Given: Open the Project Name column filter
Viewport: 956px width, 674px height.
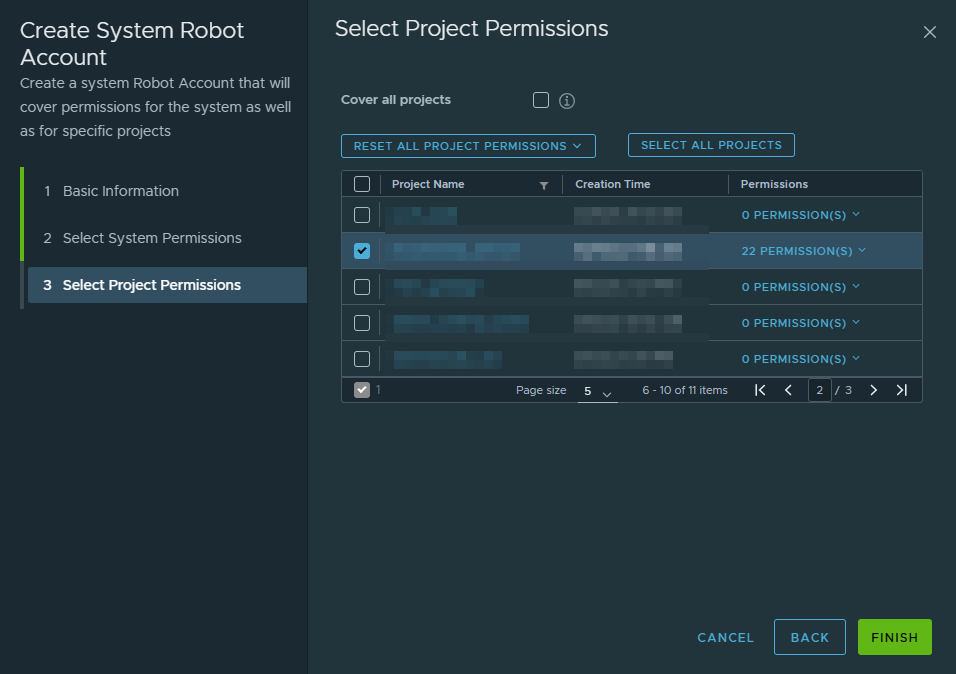Looking at the screenshot, I should pos(544,185).
